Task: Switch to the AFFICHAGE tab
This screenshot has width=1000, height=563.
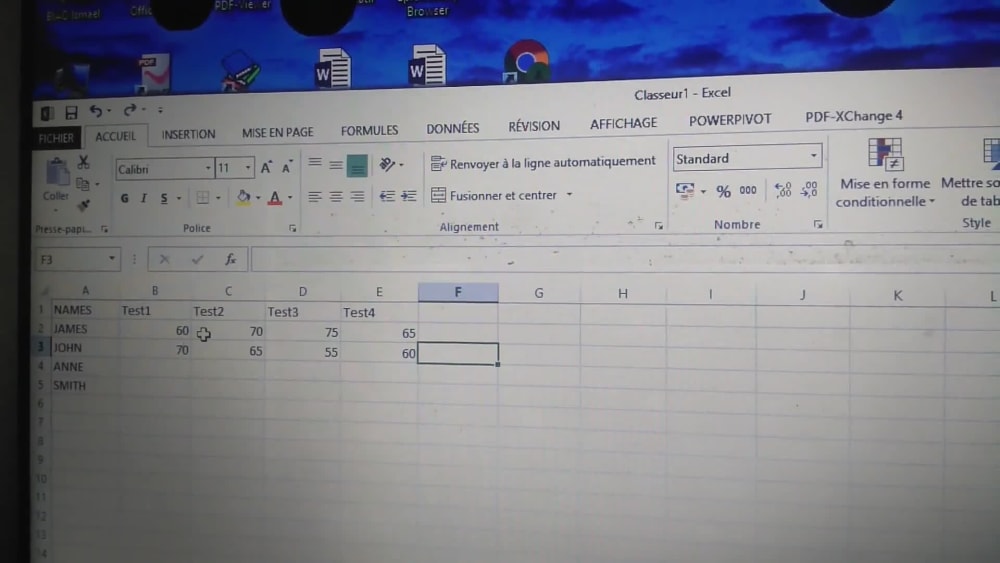Action: [x=623, y=123]
